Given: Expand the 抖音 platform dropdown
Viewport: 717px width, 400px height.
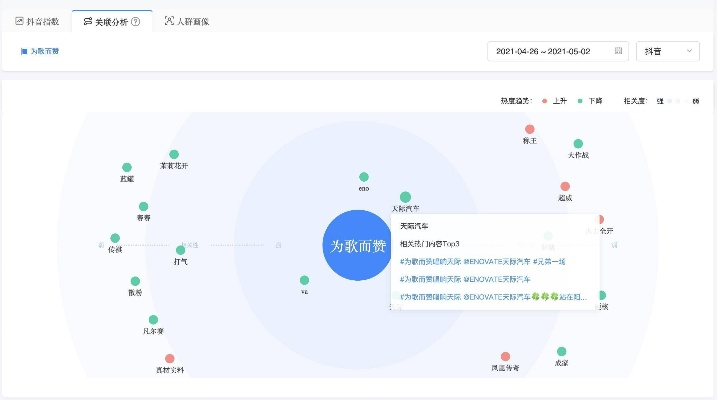Looking at the screenshot, I should [x=667, y=51].
